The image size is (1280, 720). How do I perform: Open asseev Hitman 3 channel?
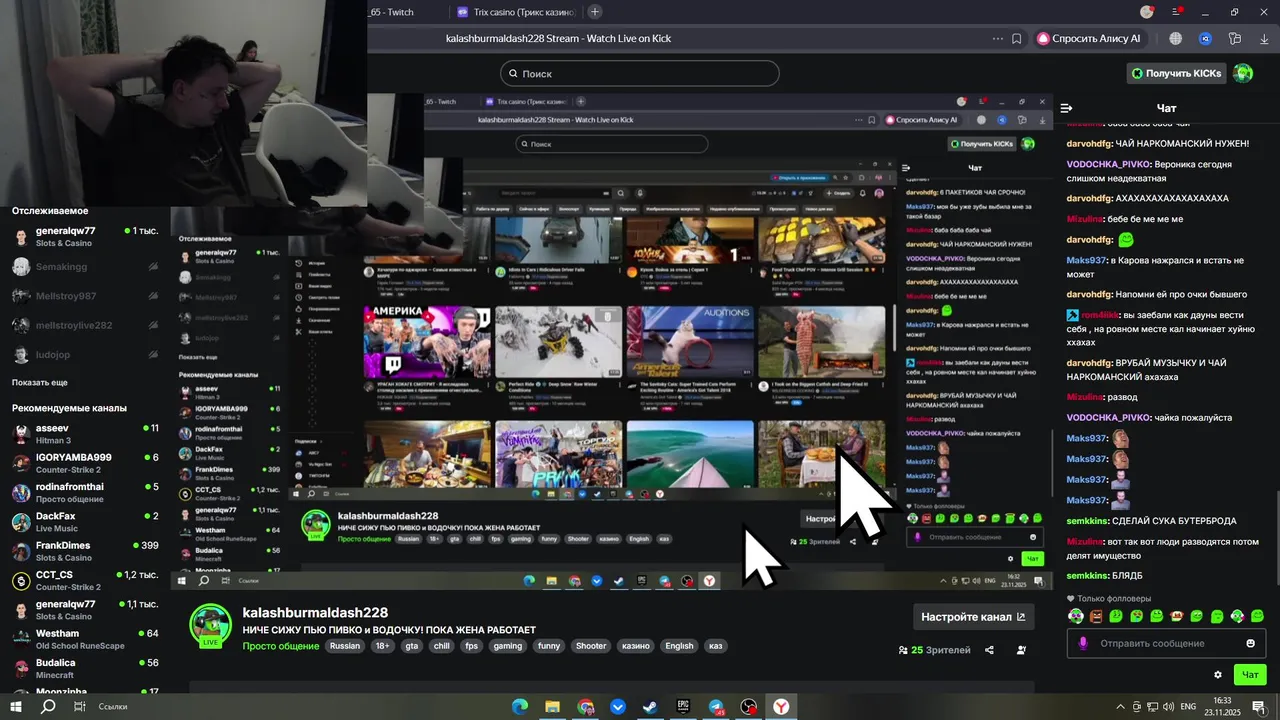pos(84,433)
